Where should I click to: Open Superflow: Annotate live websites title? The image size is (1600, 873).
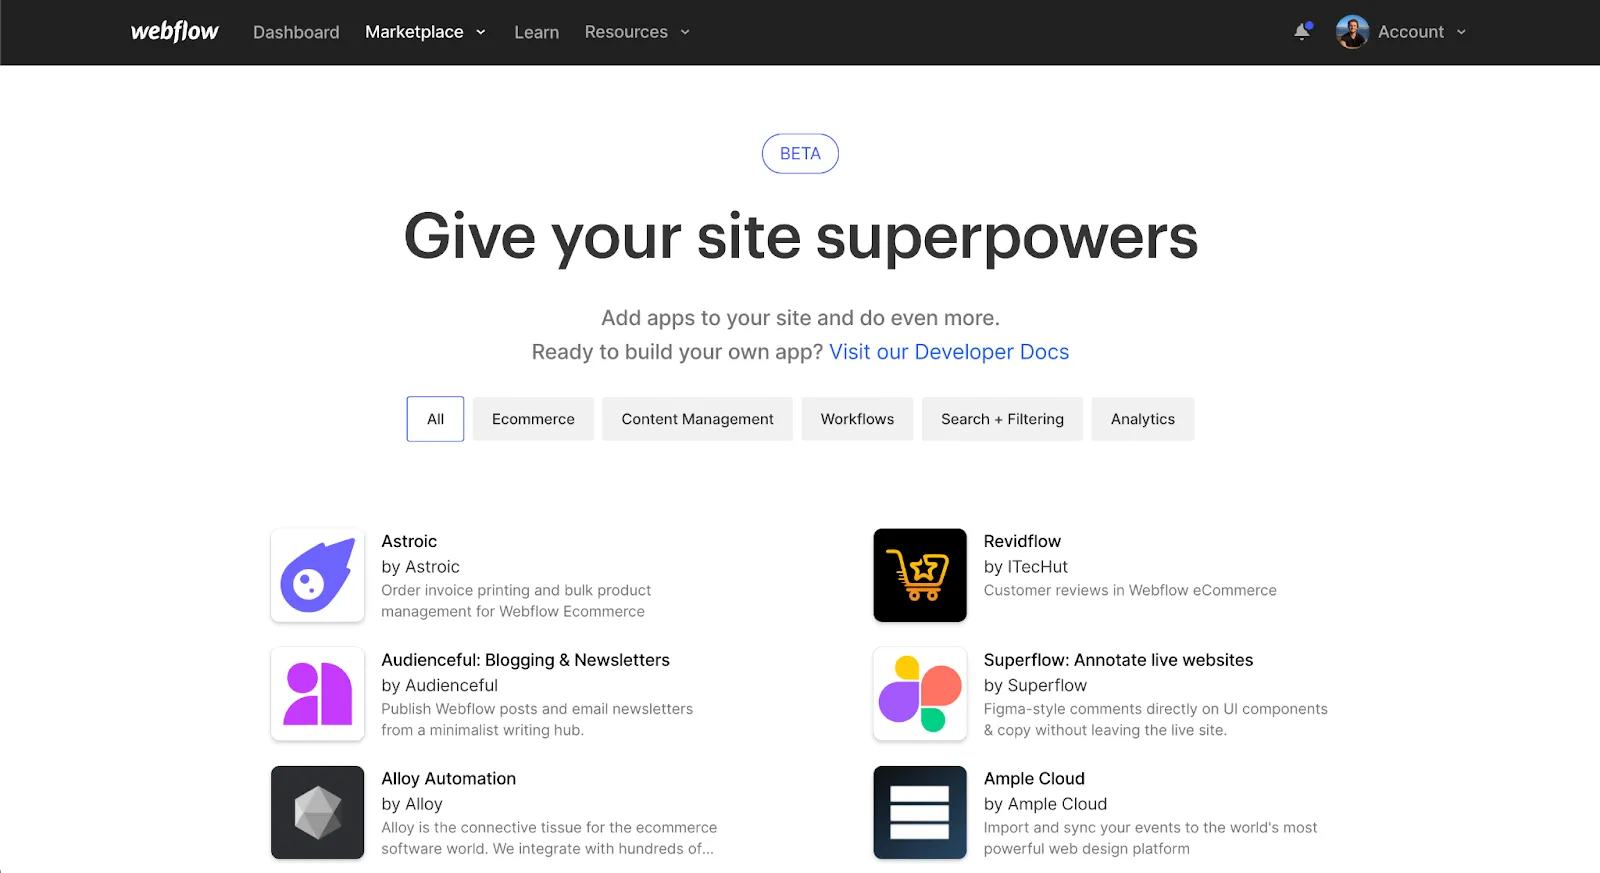(x=1118, y=660)
